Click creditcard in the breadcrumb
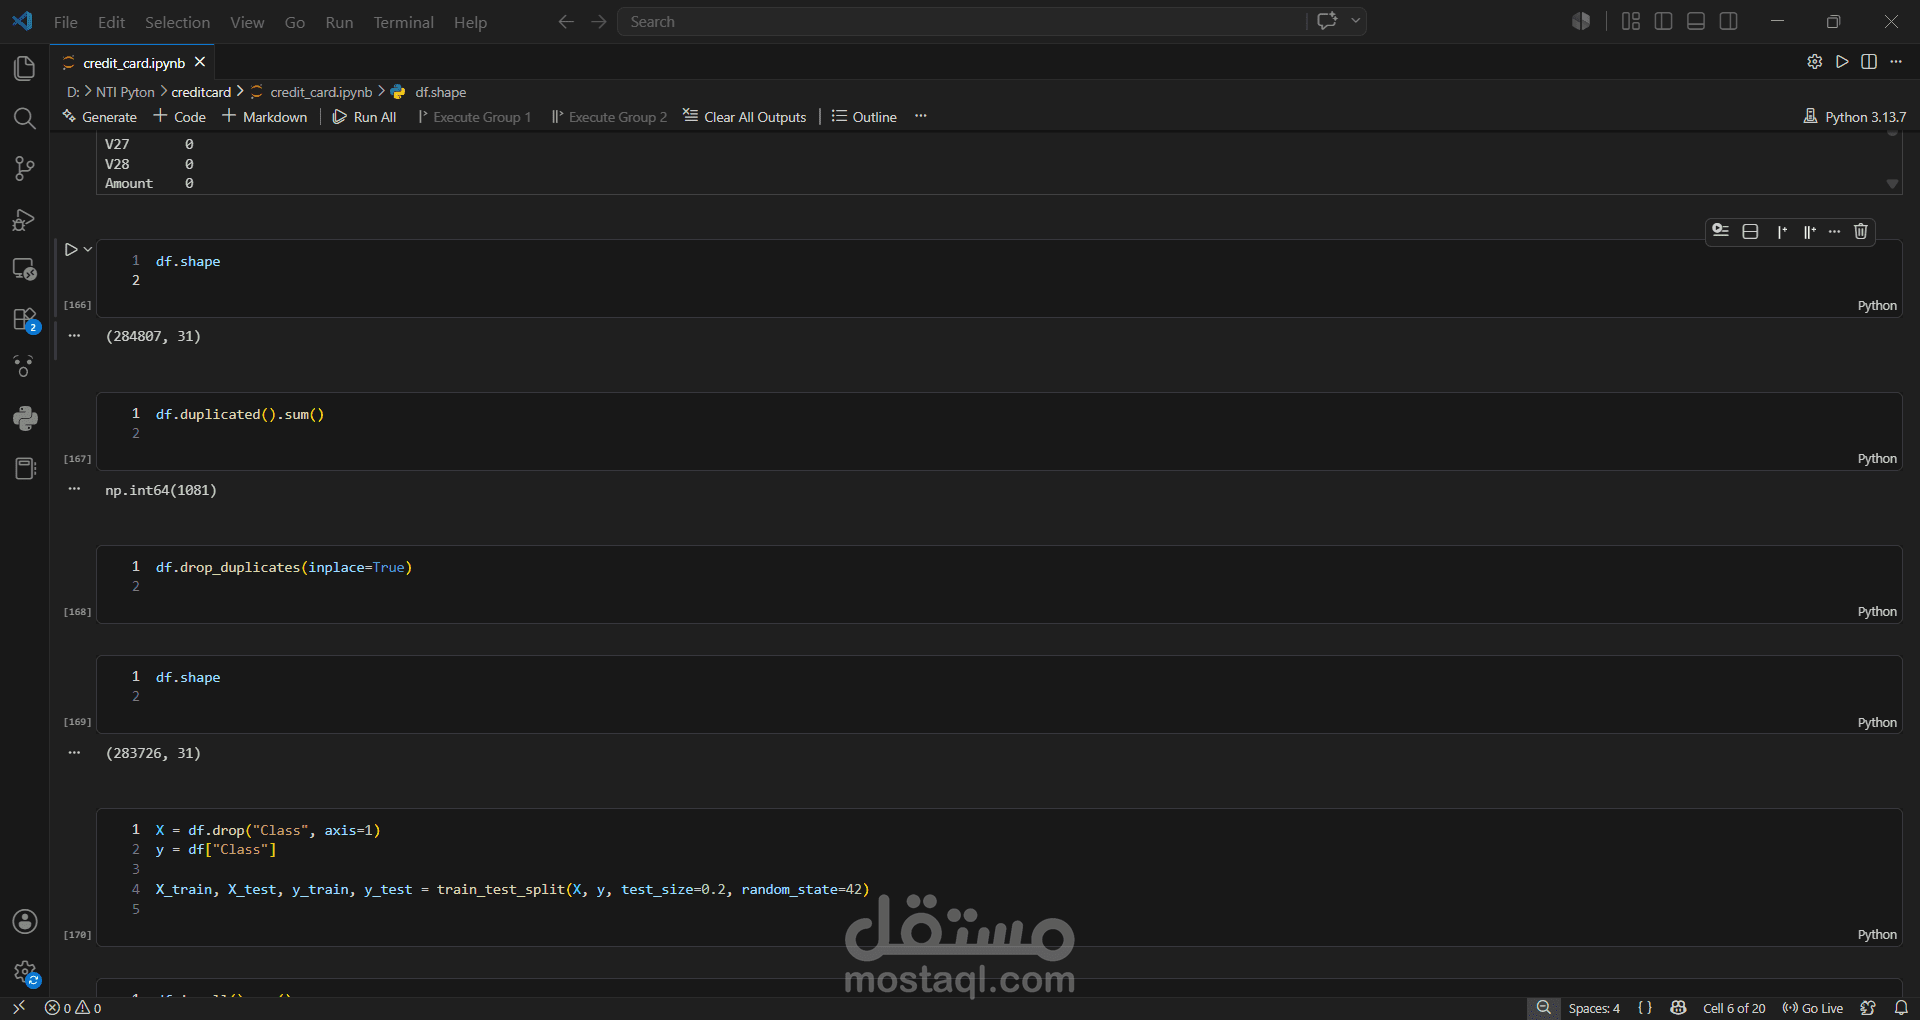 [201, 92]
